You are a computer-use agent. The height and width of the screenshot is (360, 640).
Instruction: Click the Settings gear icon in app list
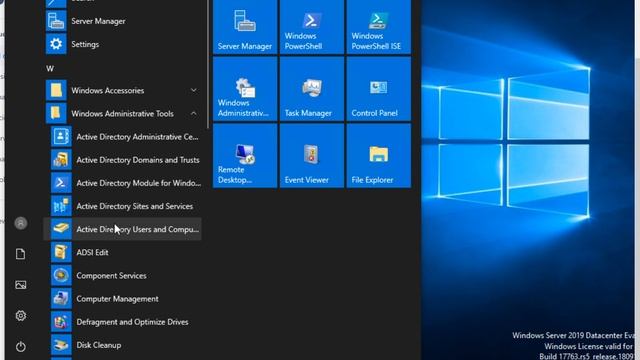tap(56, 44)
